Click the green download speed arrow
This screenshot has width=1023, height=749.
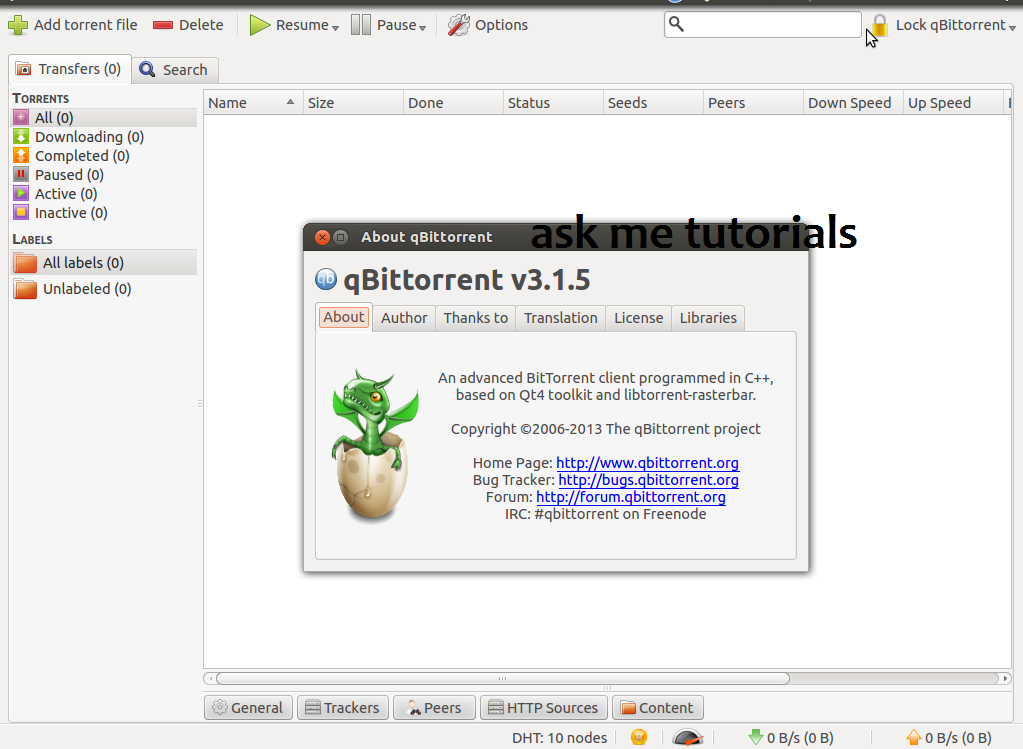[x=756, y=737]
